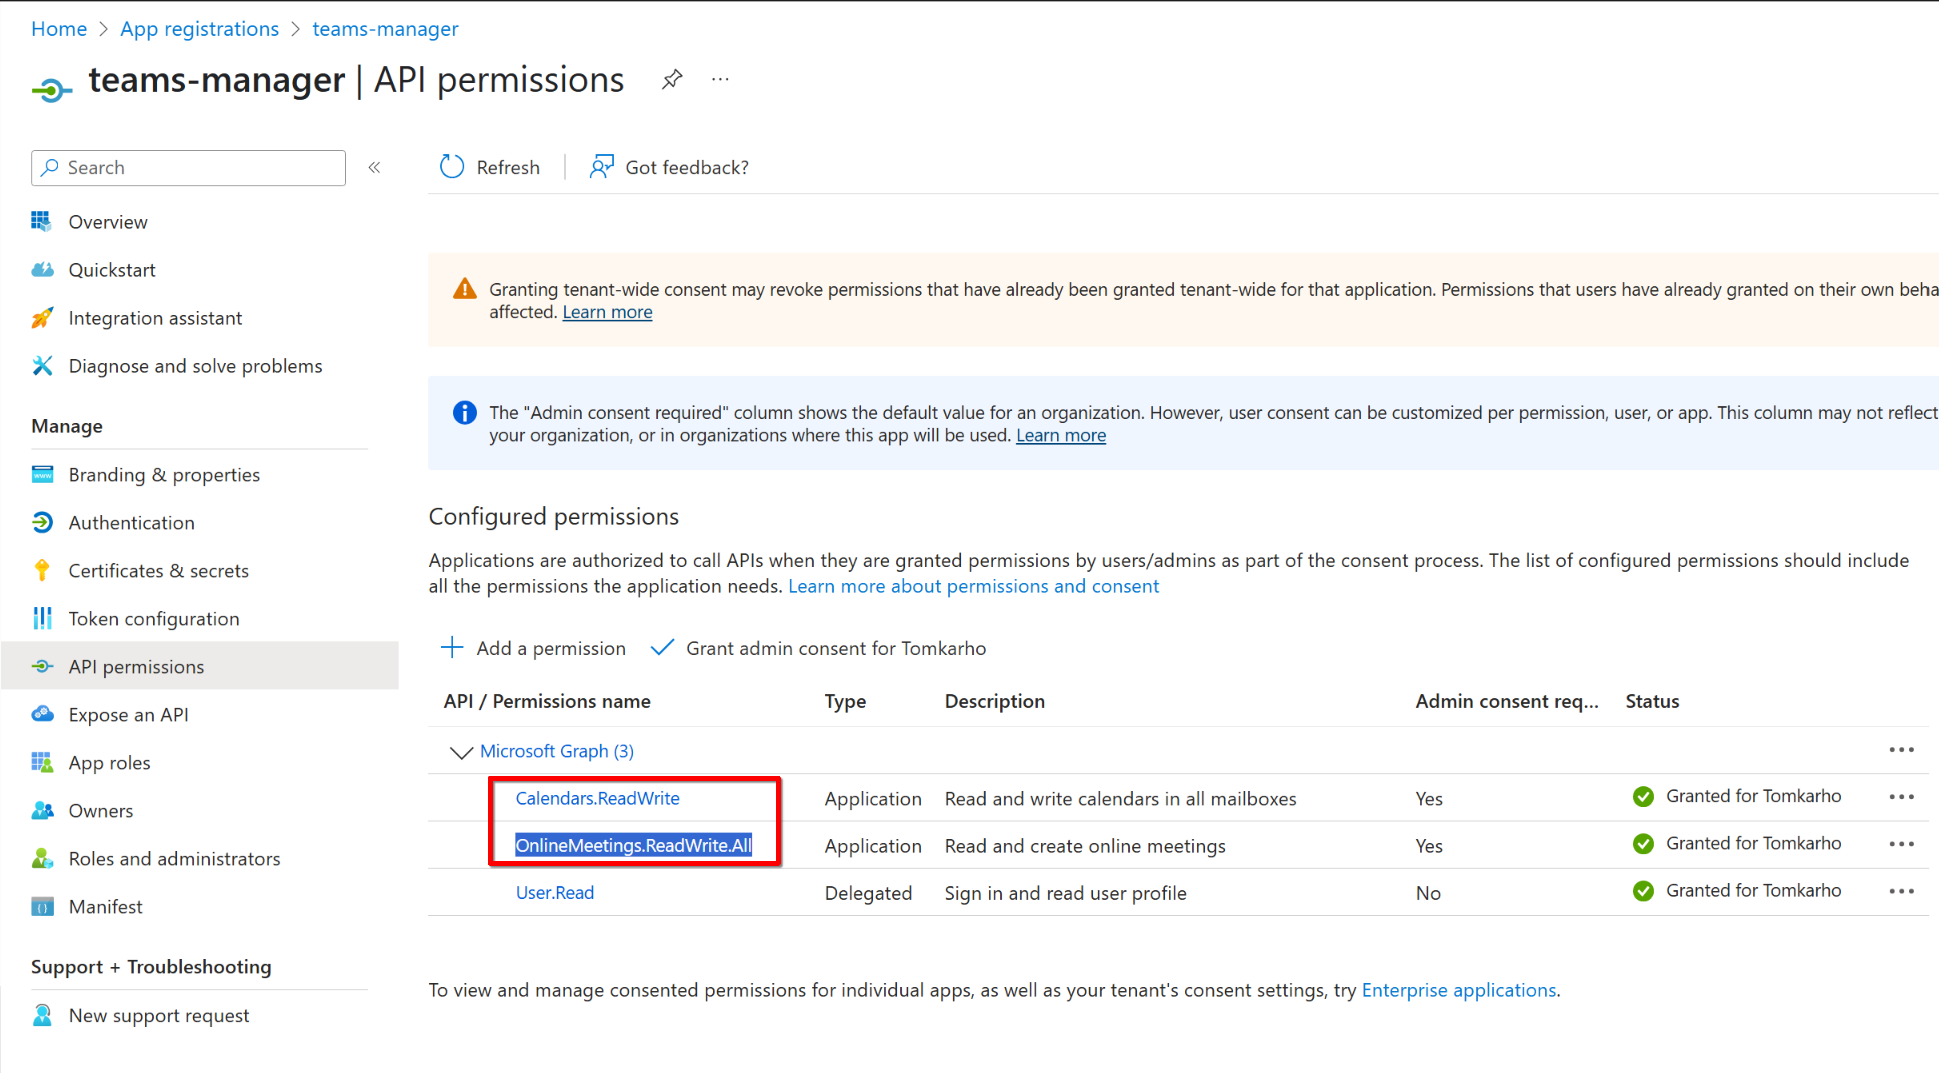
Task: Open more options for Microsoft Graph row
Action: point(1901,750)
